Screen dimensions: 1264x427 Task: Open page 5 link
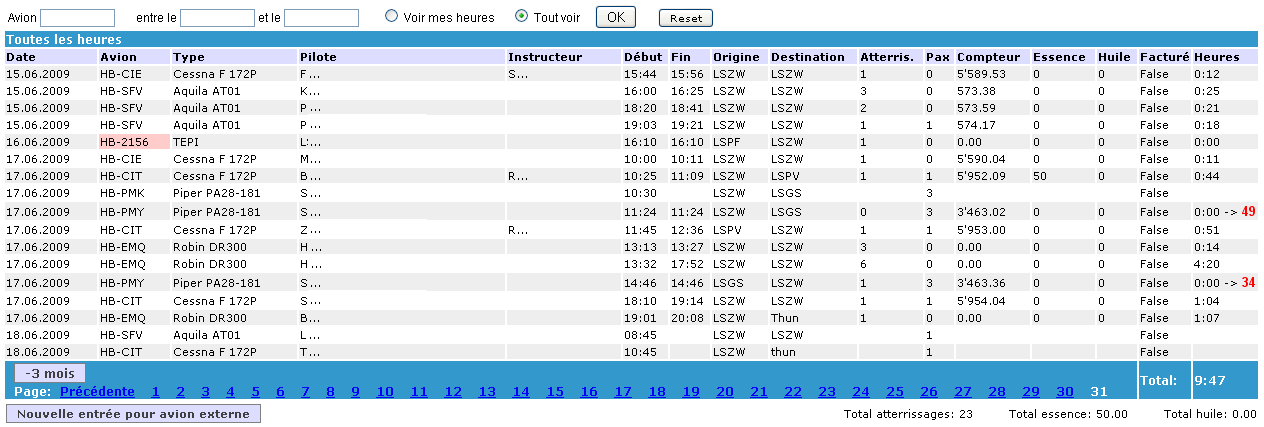255,391
